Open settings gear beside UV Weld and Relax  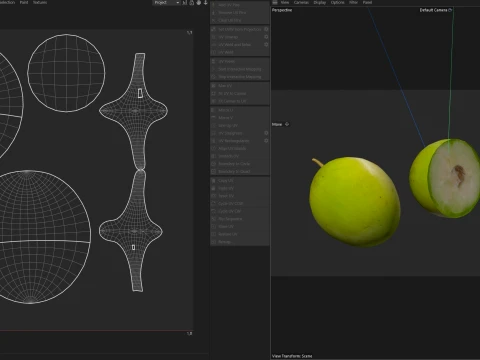coord(266,45)
